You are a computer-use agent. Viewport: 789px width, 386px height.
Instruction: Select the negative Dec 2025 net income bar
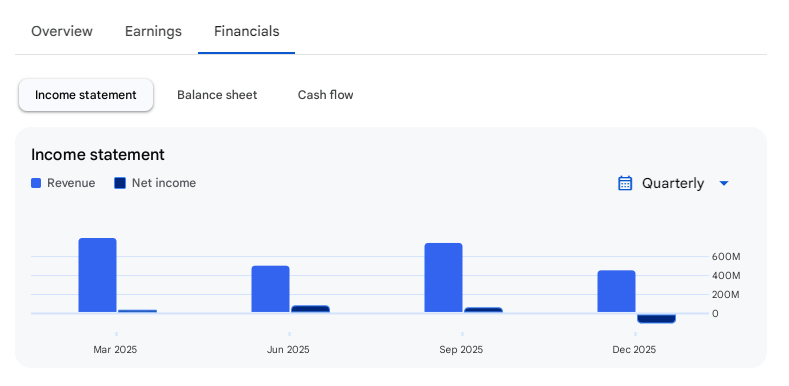pyautogui.click(x=656, y=319)
